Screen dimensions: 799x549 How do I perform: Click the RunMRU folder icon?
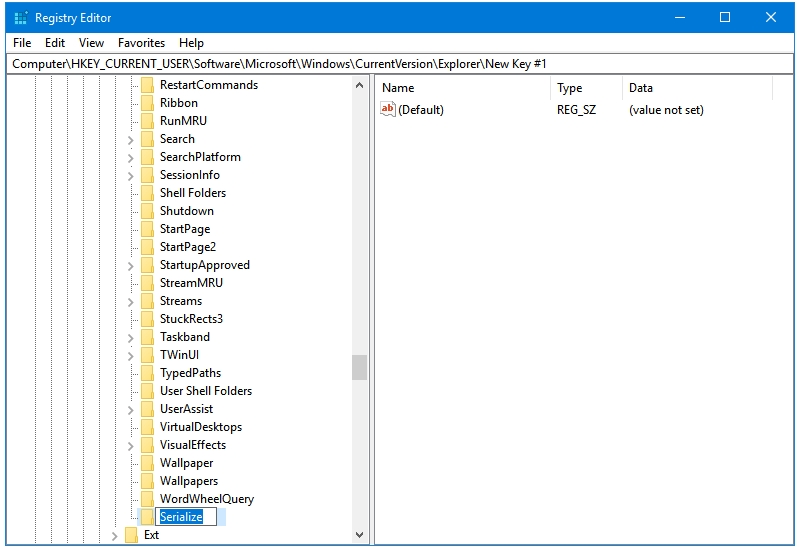tap(147, 121)
